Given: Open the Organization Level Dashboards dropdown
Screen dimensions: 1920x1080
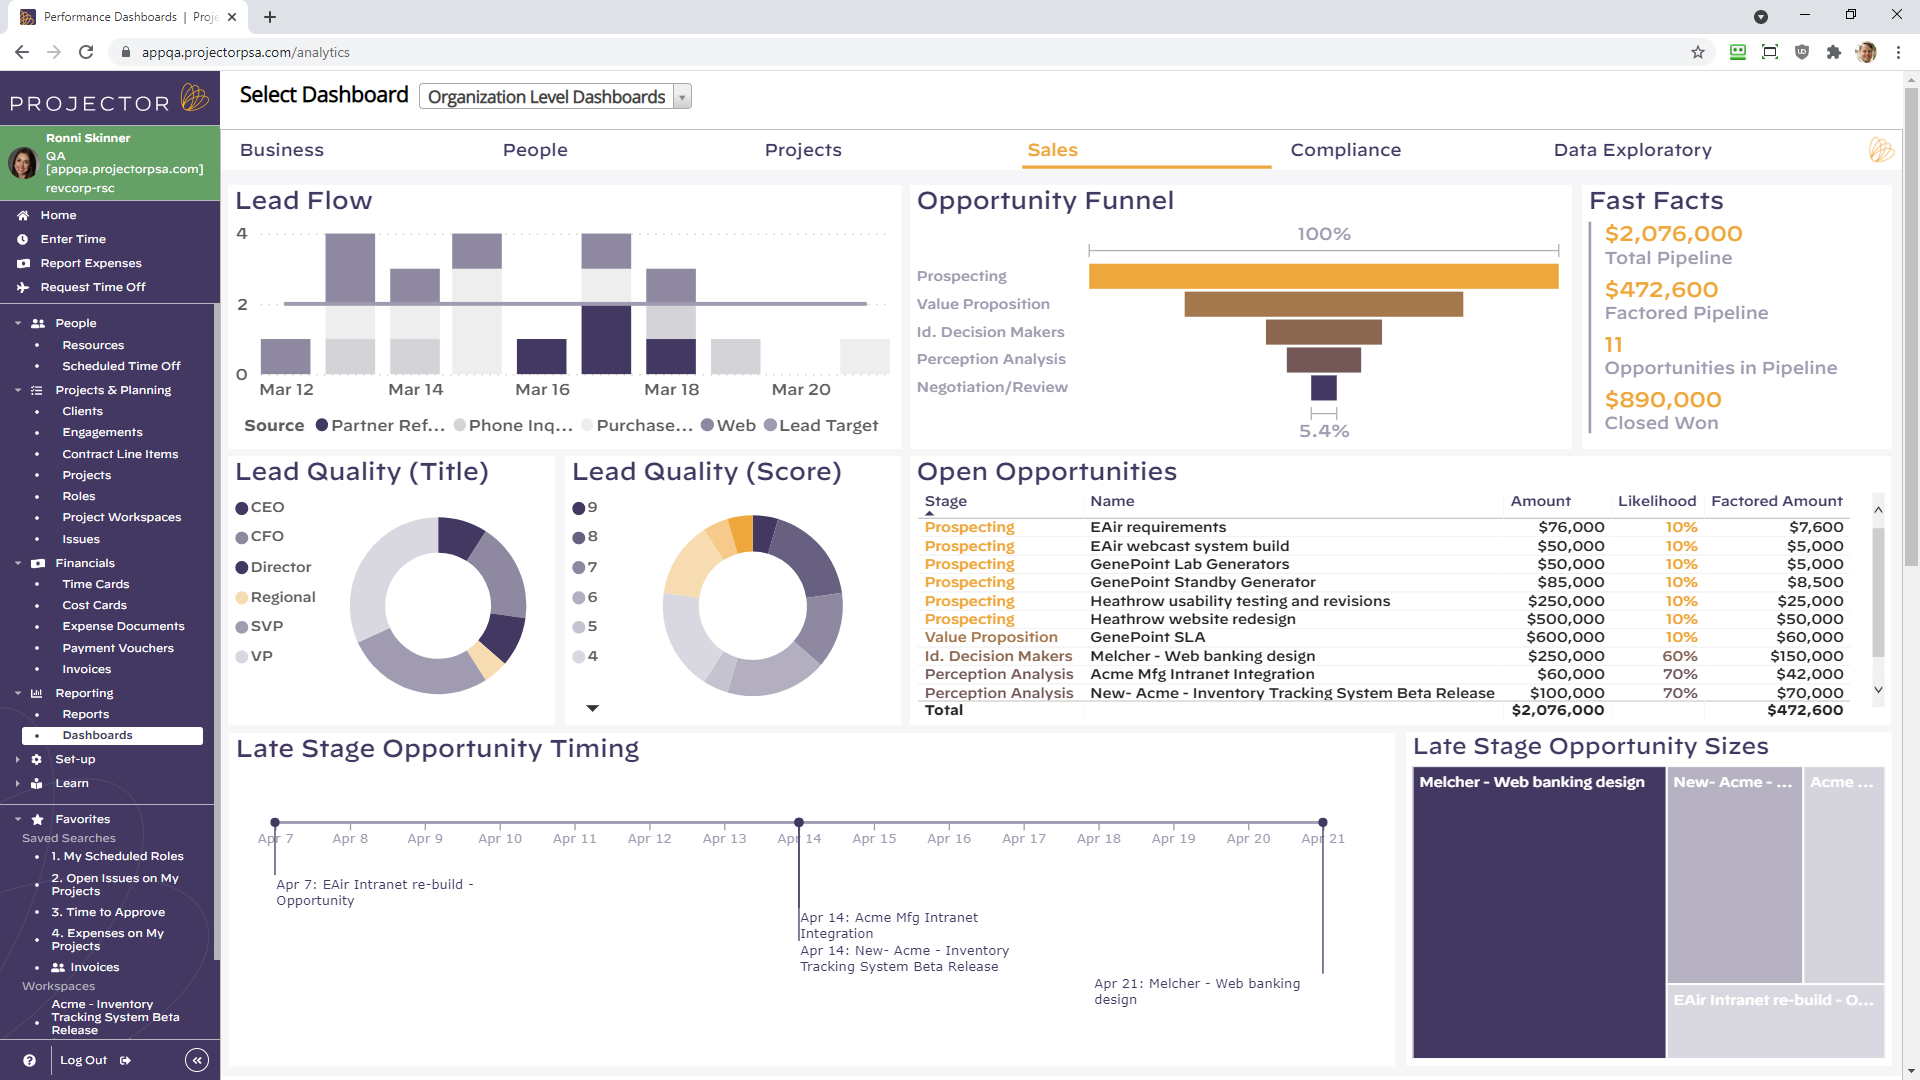Looking at the screenshot, I should (x=681, y=96).
